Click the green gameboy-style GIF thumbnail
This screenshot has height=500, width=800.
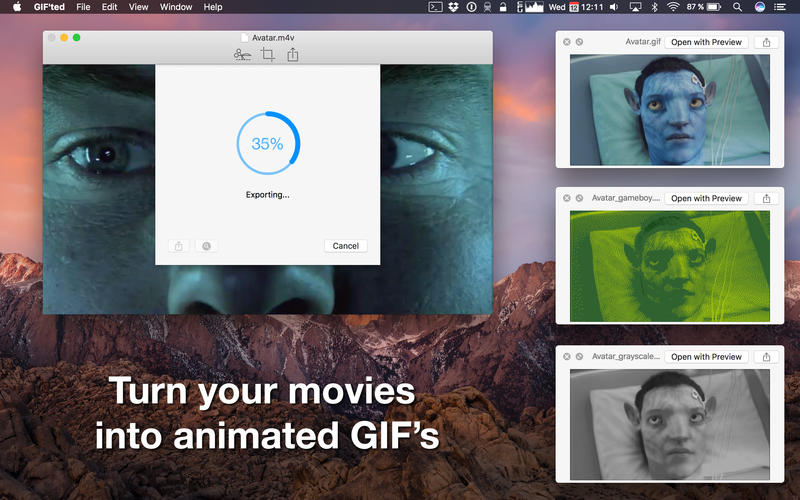[x=670, y=265]
